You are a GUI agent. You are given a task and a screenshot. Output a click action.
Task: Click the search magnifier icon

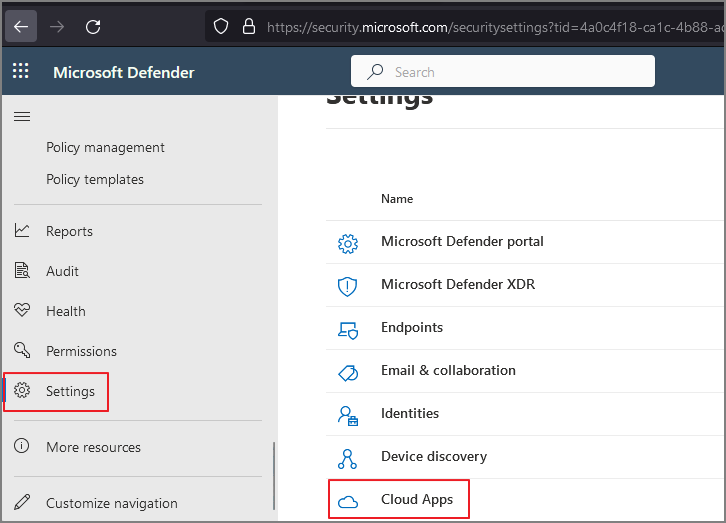click(x=375, y=72)
